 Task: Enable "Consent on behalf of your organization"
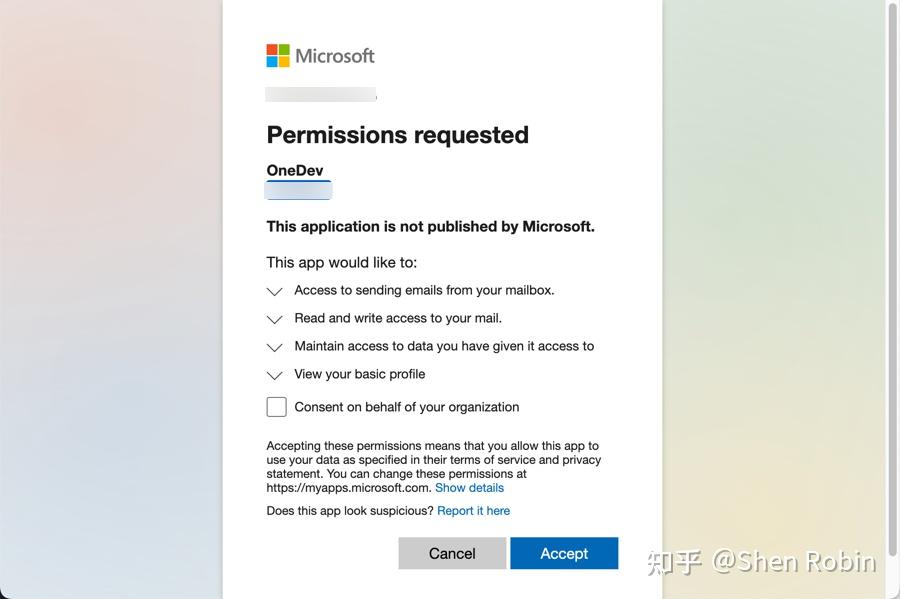tap(276, 406)
